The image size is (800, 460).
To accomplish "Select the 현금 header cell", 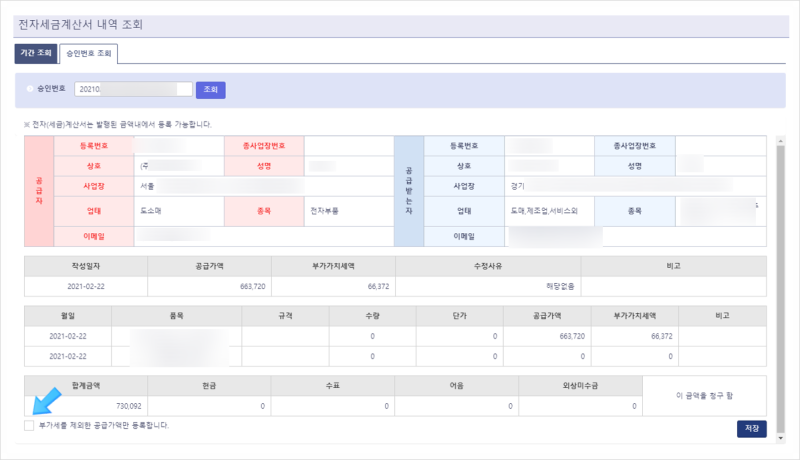I will pos(209,386).
